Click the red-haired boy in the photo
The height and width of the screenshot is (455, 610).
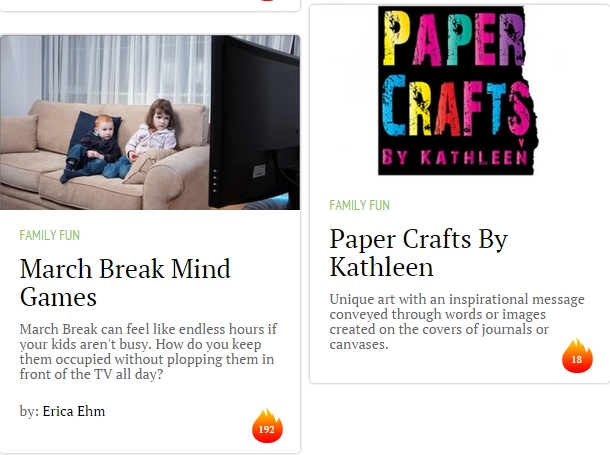tap(92, 148)
